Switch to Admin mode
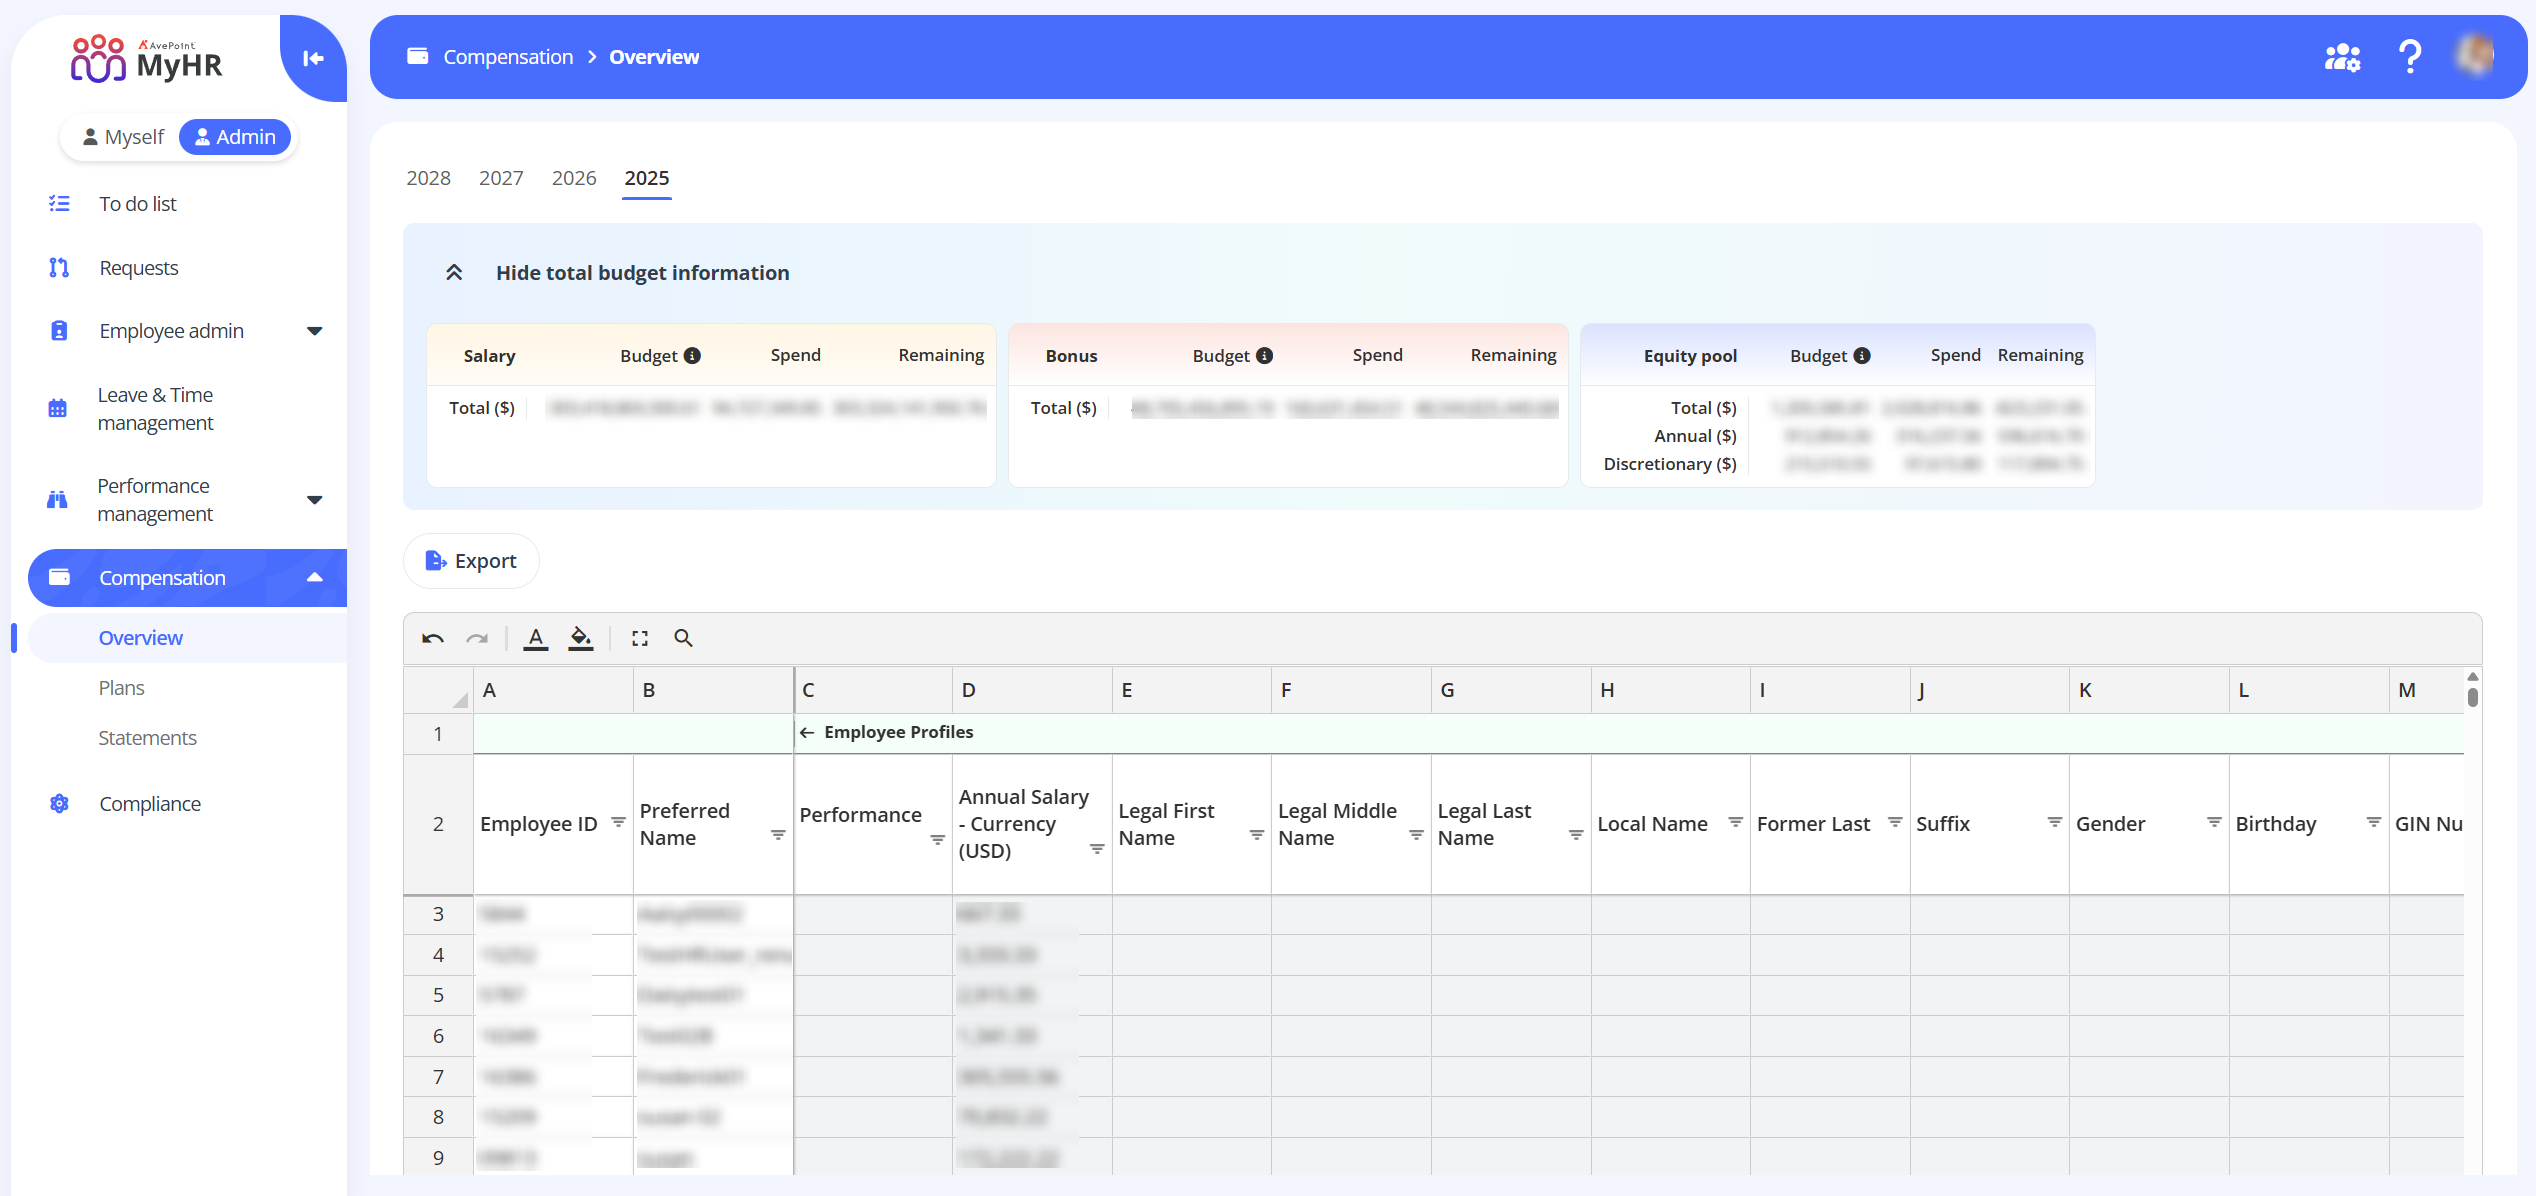The image size is (2536, 1196). click(x=235, y=137)
